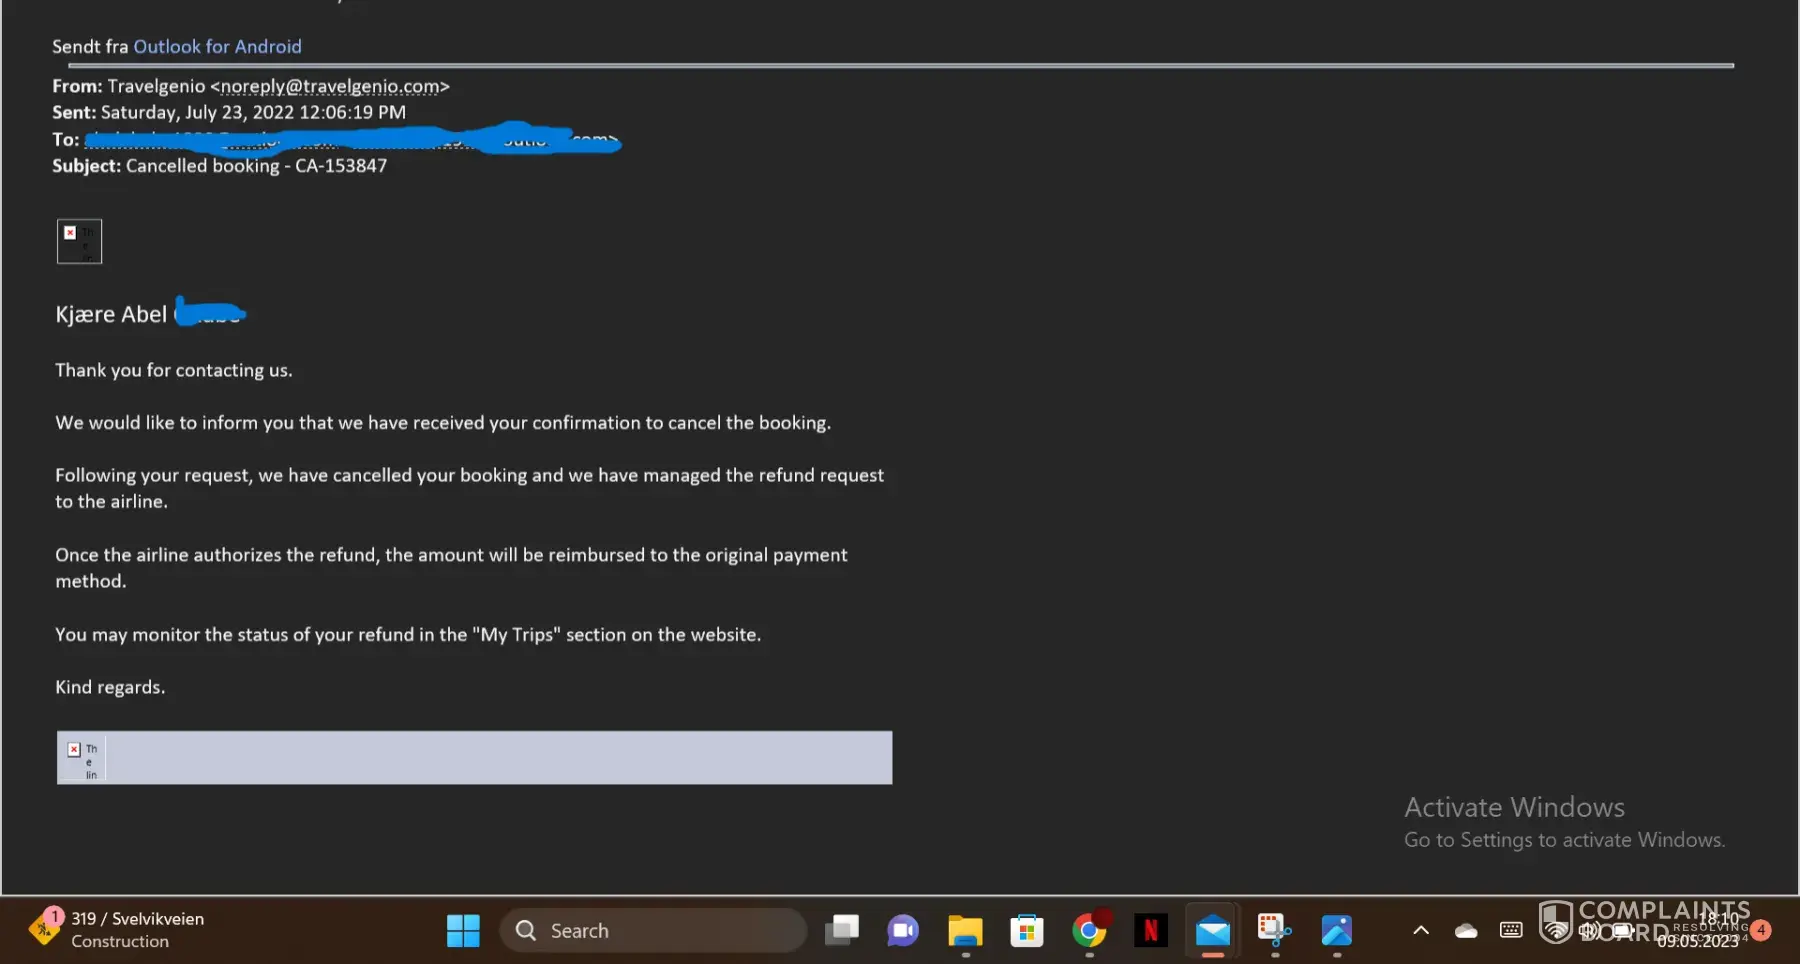Click the greeting "Kjære Abel"
Screen dimensions: 1800x964
point(111,314)
